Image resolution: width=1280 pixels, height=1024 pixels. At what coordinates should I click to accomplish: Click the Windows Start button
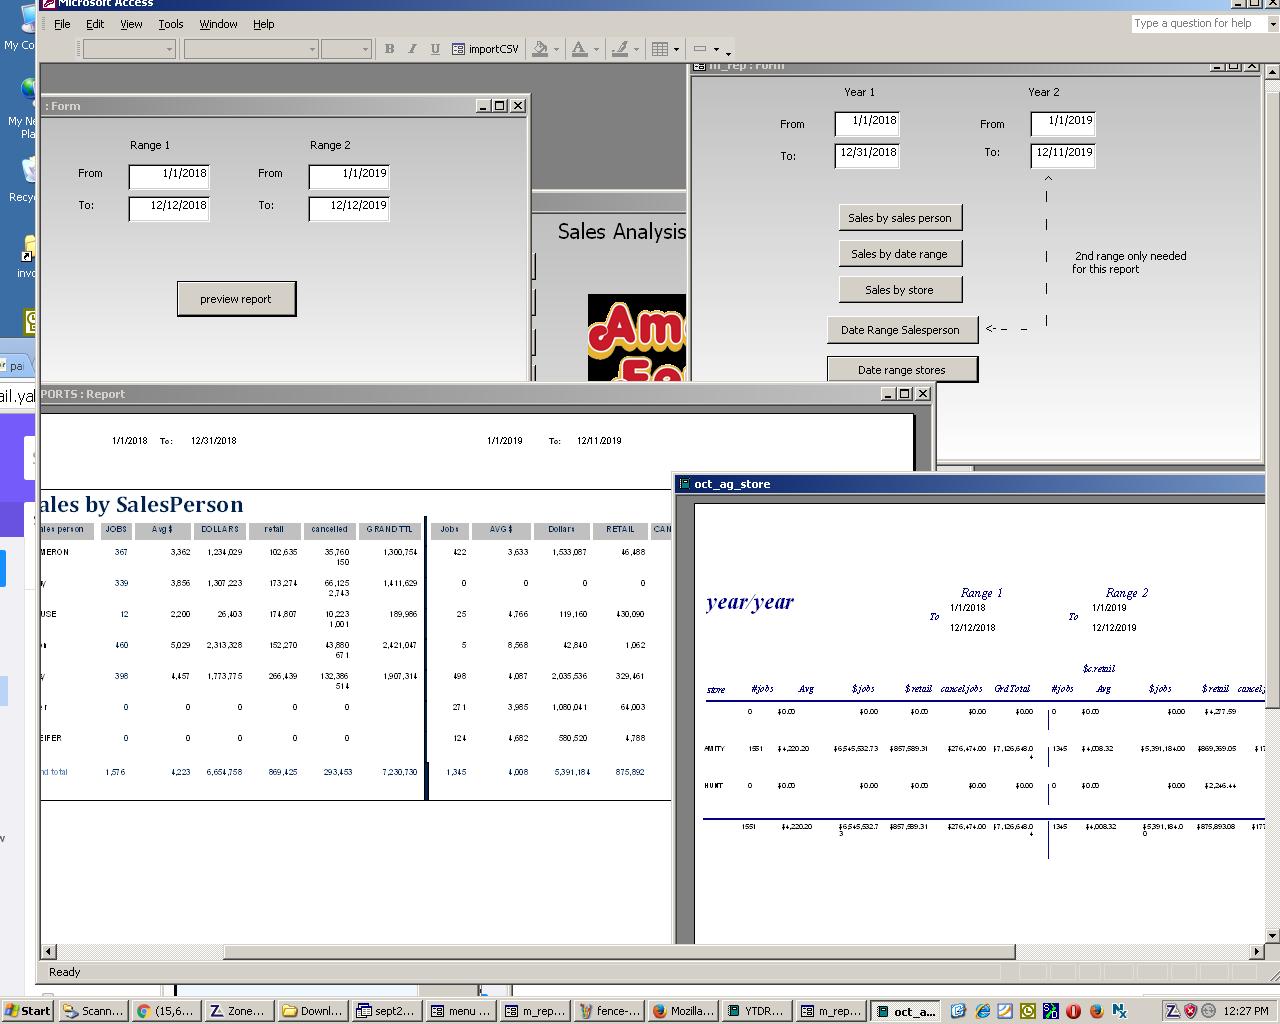click(27, 1011)
